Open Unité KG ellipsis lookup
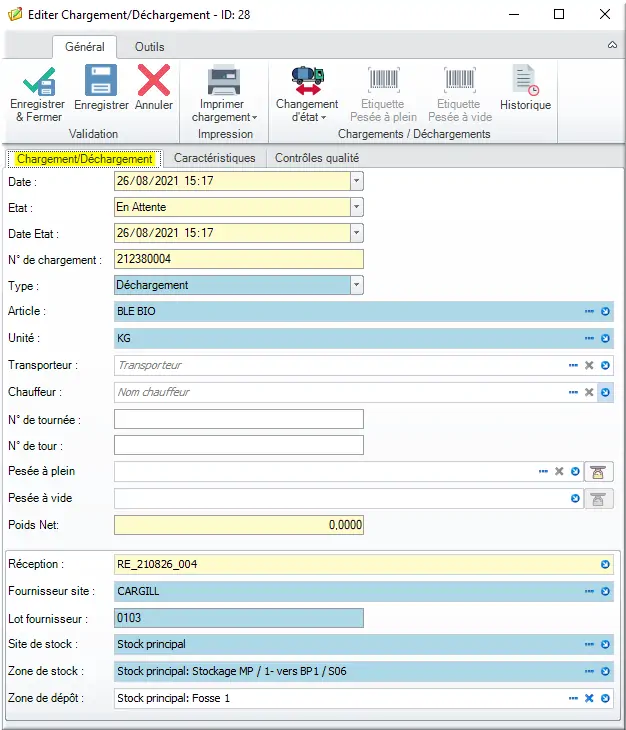The width and height of the screenshot is (626, 730). point(589,338)
